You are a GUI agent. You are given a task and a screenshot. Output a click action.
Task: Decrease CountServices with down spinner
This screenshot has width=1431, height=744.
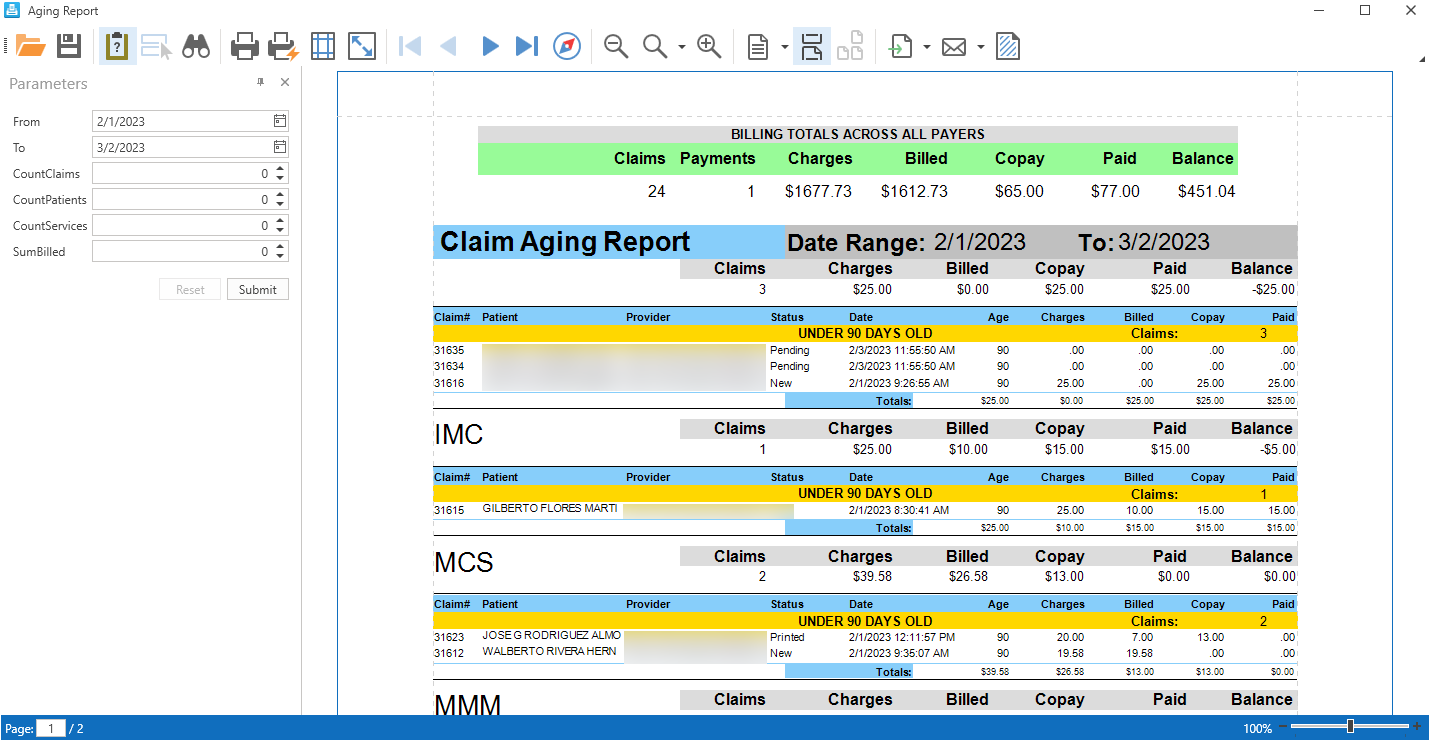tap(280, 230)
